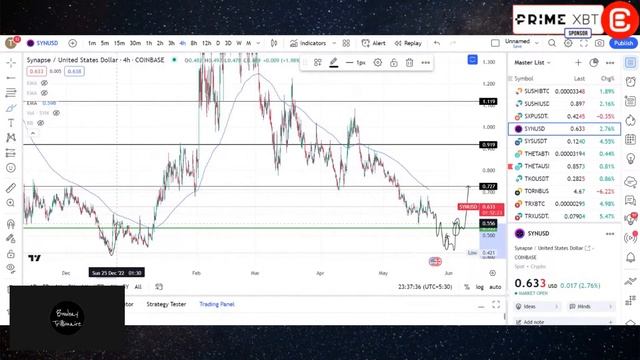Toggle visibility of first EMA indicator

tap(44, 83)
